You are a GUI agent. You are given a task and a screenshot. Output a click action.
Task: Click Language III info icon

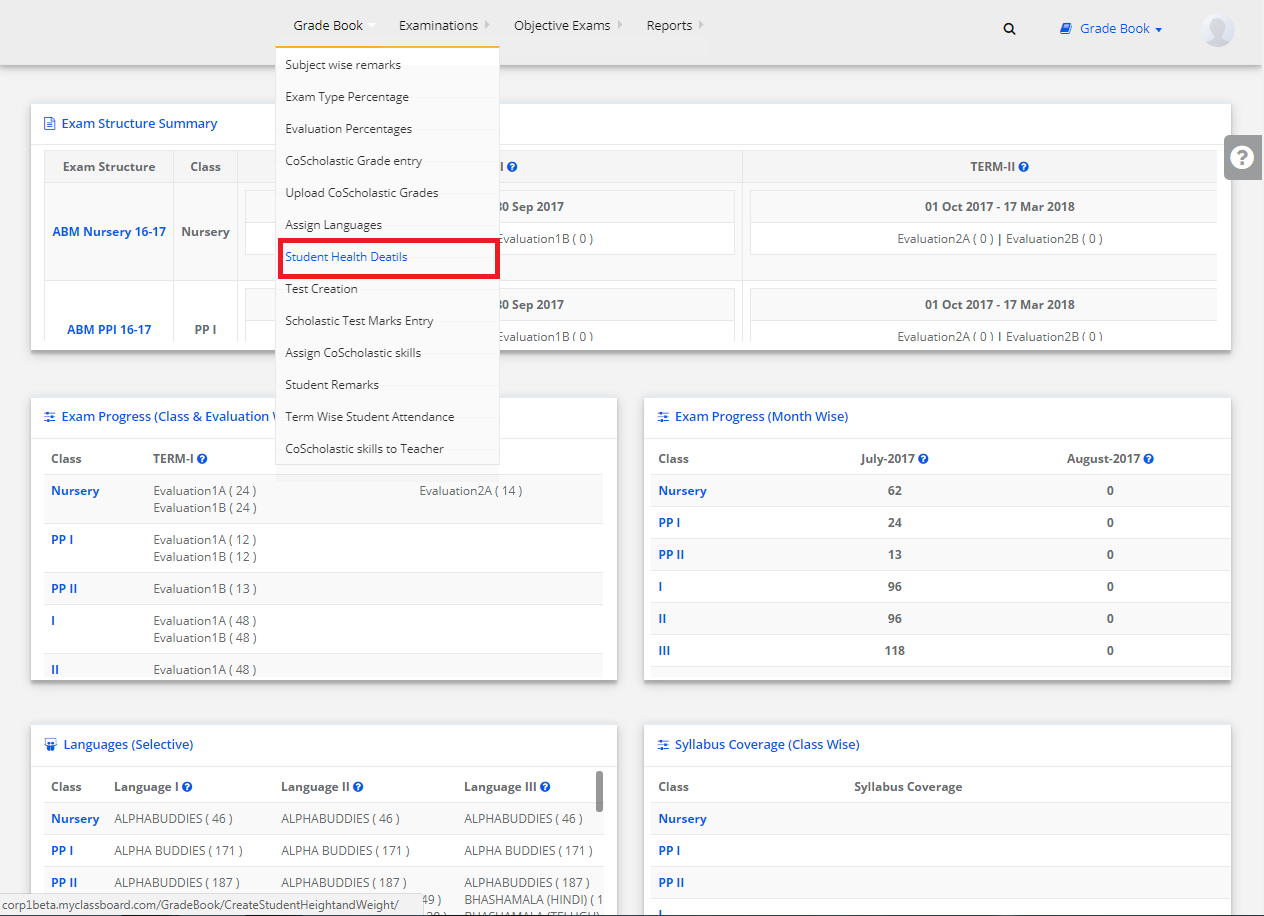[x=545, y=787]
